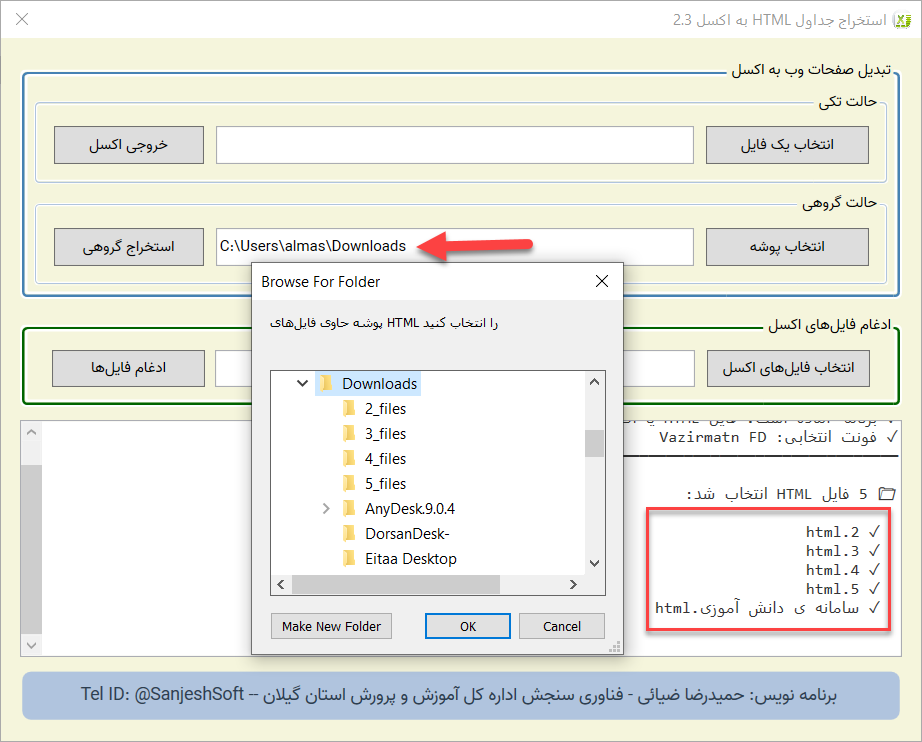
Task: Click the Eitaa Desktop folder icon
Action: pyautogui.click(x=349, y=559)
